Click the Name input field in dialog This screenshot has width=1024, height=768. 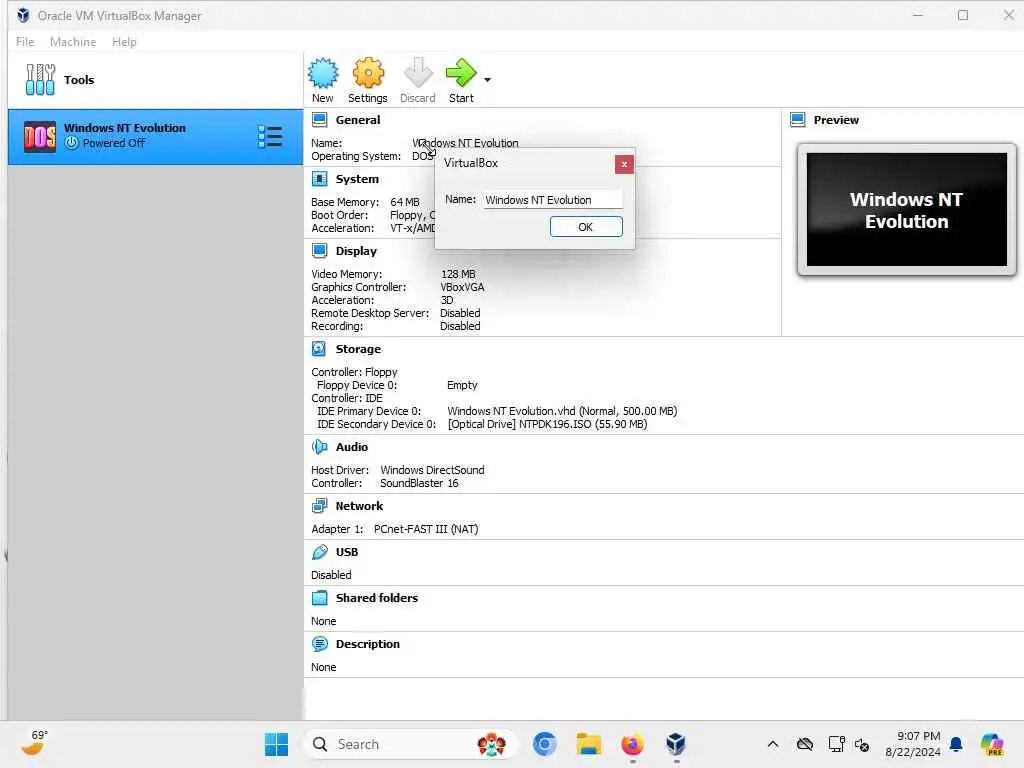552,200
